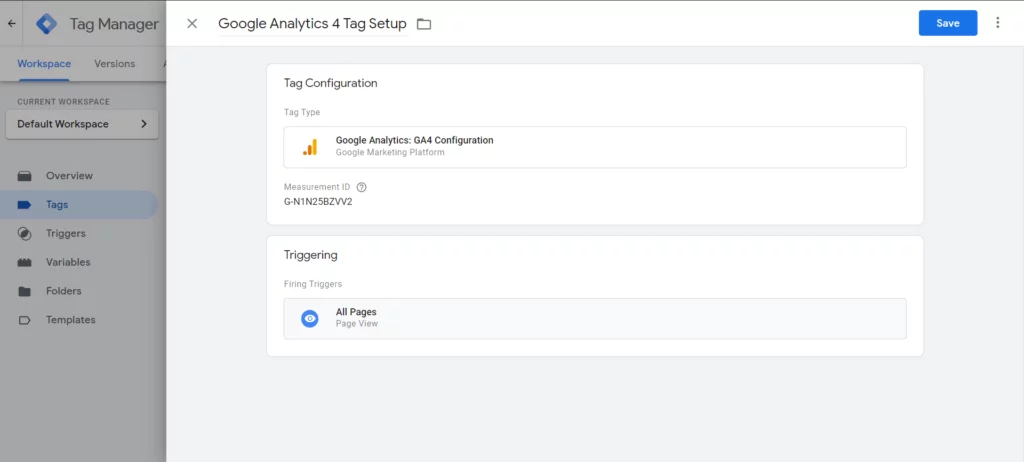Switch to the Versions tab
Viewport: 1024px width, 462px height.
tap(114, 63)
